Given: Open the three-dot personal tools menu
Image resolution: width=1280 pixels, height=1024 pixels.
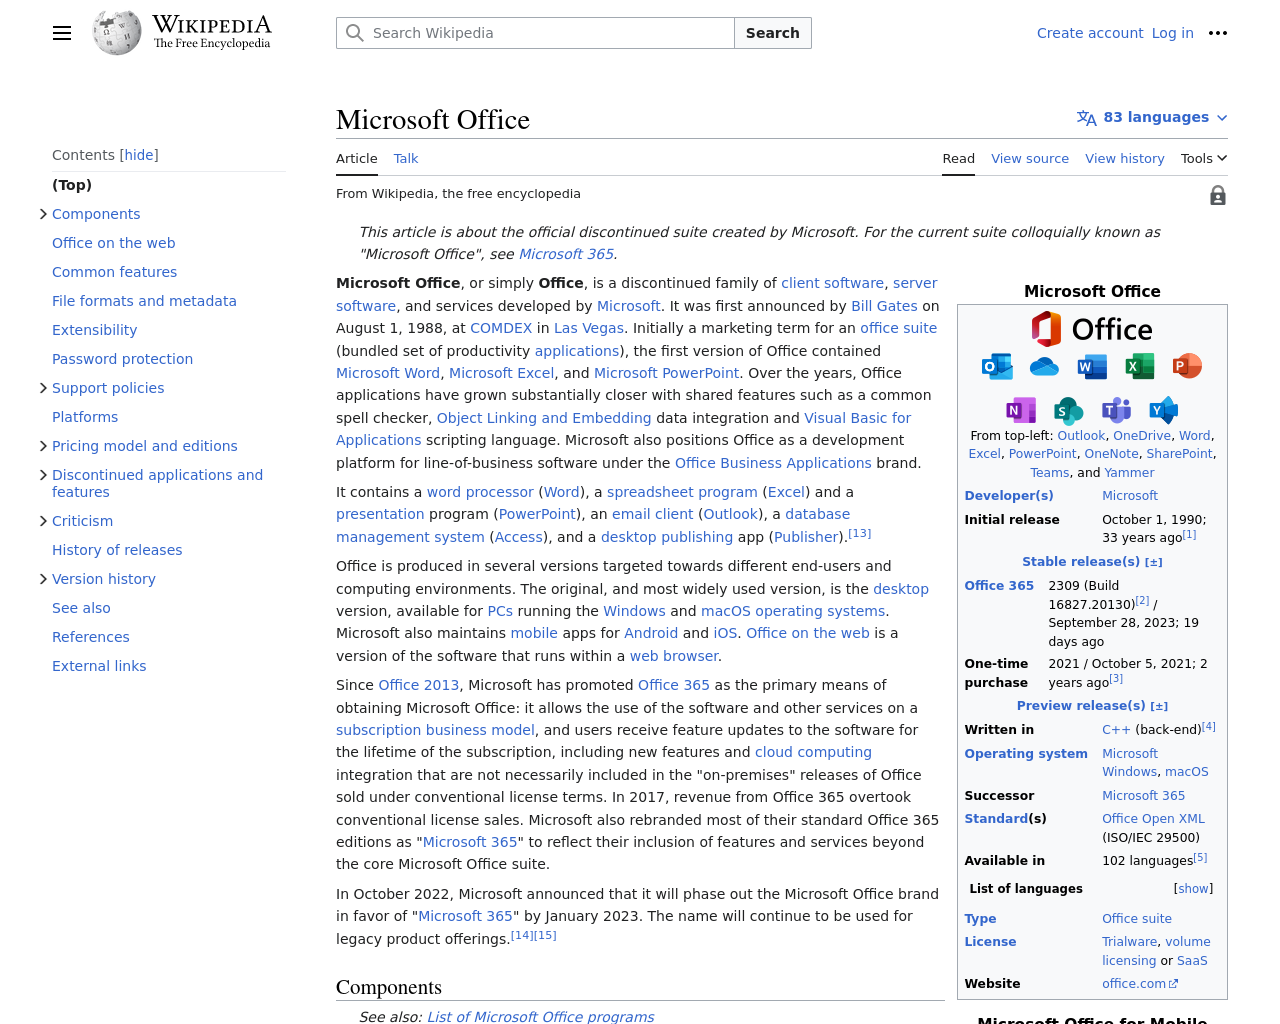Looking at the screenshot, I should pos(1217,33).
